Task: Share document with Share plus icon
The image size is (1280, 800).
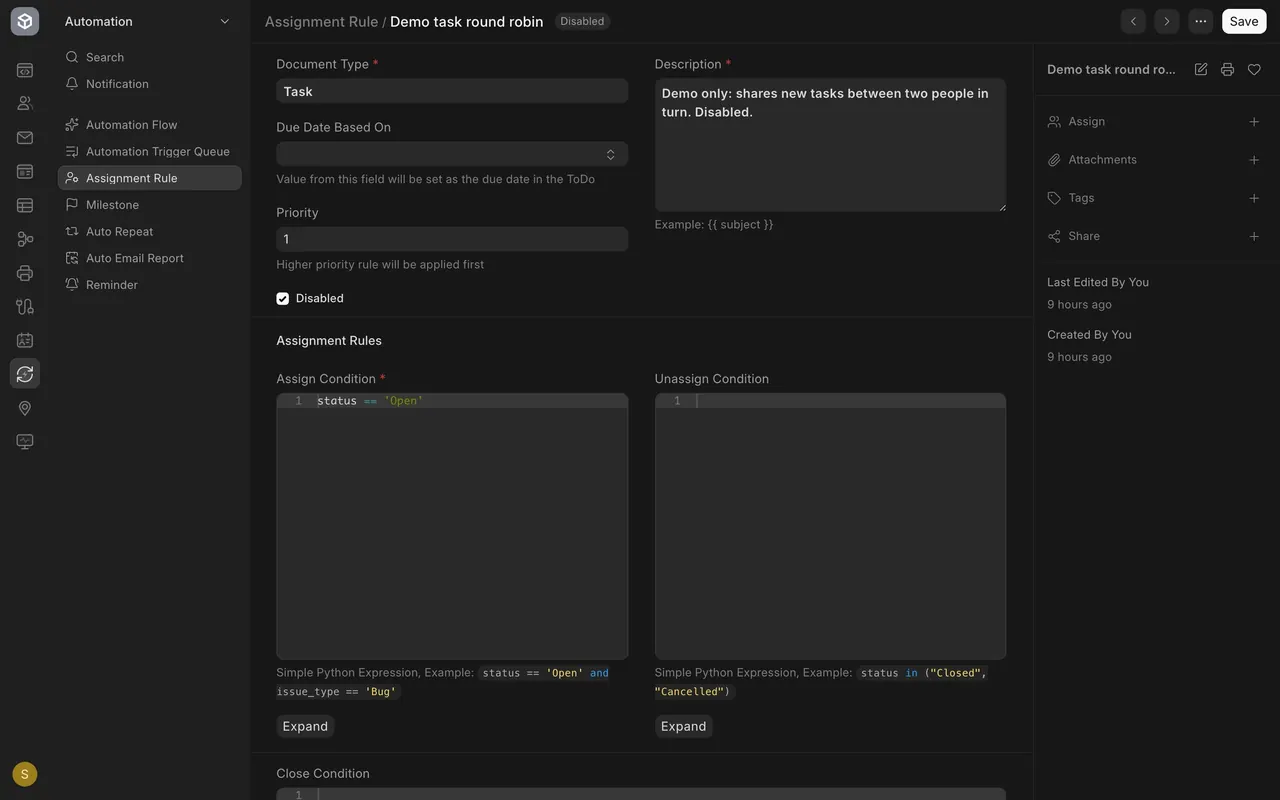Action: pos(1254,236)
